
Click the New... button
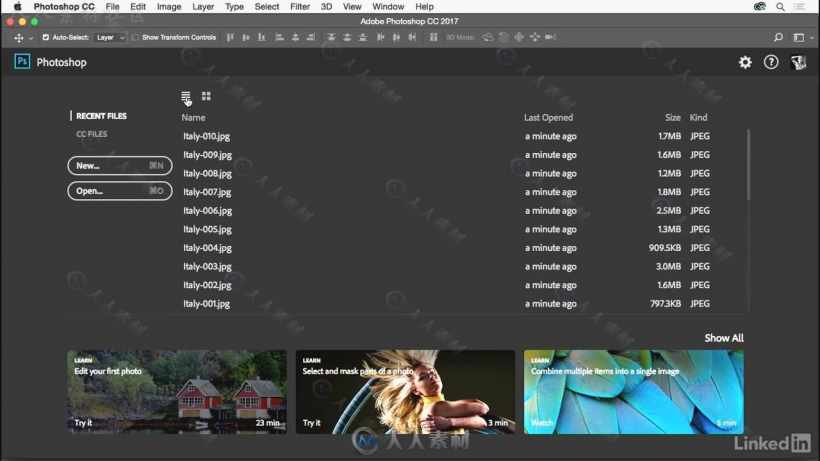coord(120,166)
